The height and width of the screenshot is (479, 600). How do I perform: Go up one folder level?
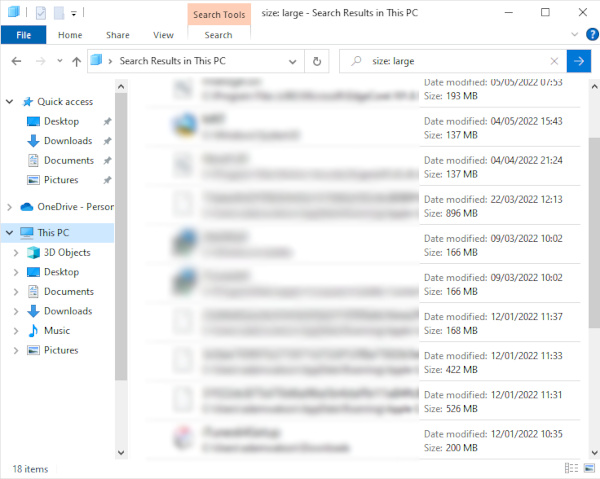[77, 61]
